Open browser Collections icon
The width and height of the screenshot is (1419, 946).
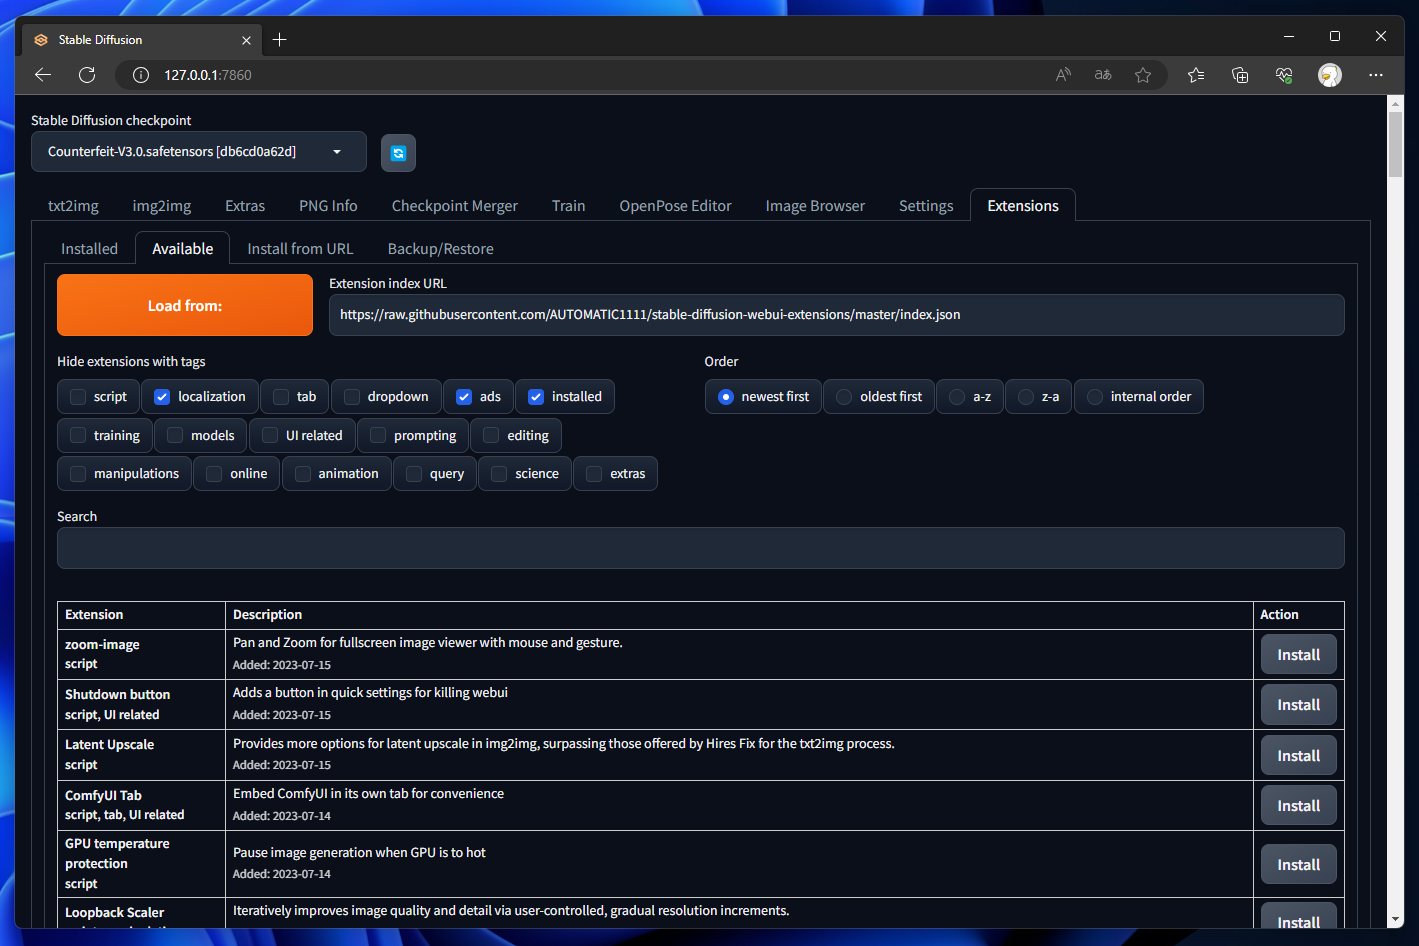[x=1240, y=75]
